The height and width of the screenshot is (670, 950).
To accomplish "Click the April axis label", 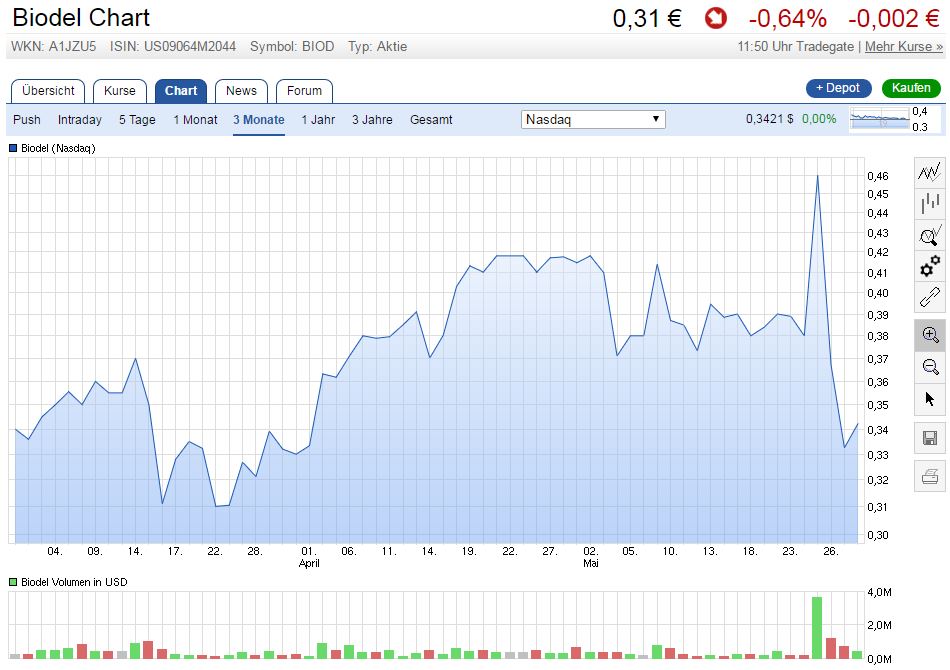I will [x=309, y=563].
